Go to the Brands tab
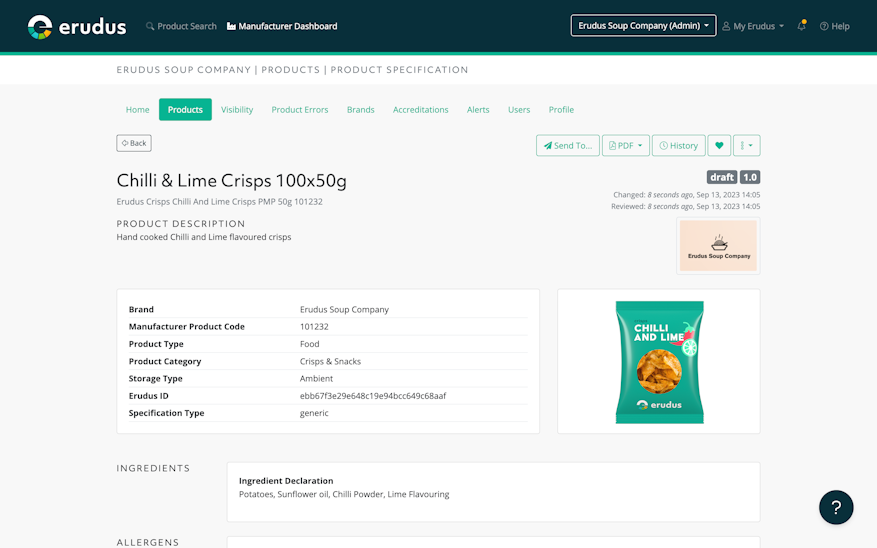The height and width of the screenshot is (548, 877). pyautogui.click(x=361, y=110)
